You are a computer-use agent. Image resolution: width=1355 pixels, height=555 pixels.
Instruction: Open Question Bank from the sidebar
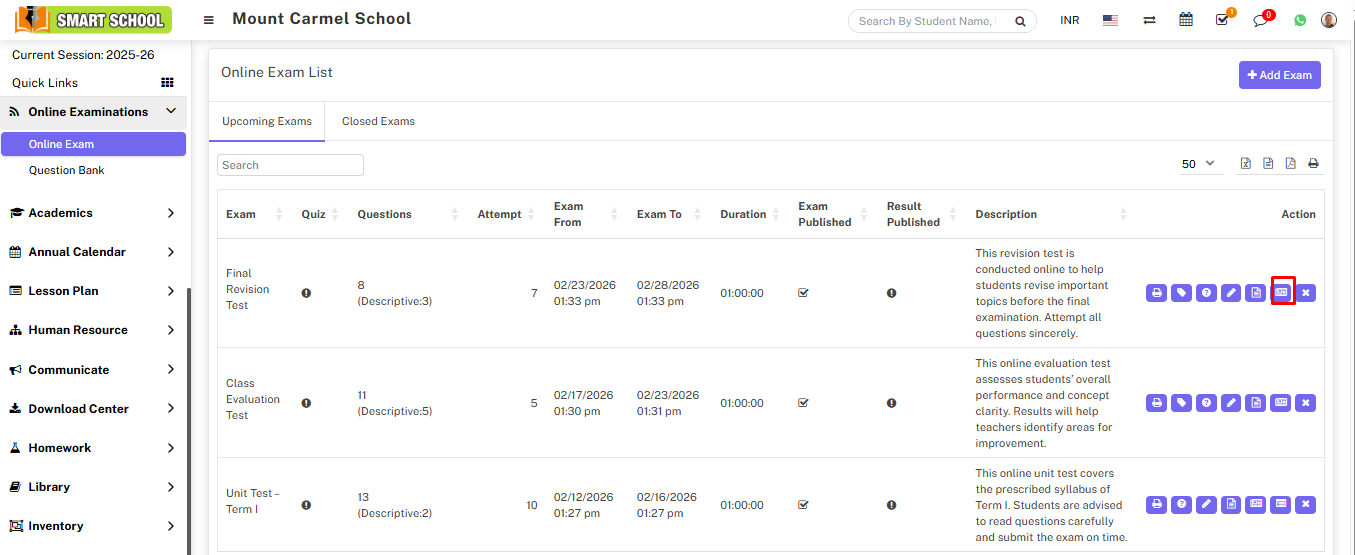66,170
